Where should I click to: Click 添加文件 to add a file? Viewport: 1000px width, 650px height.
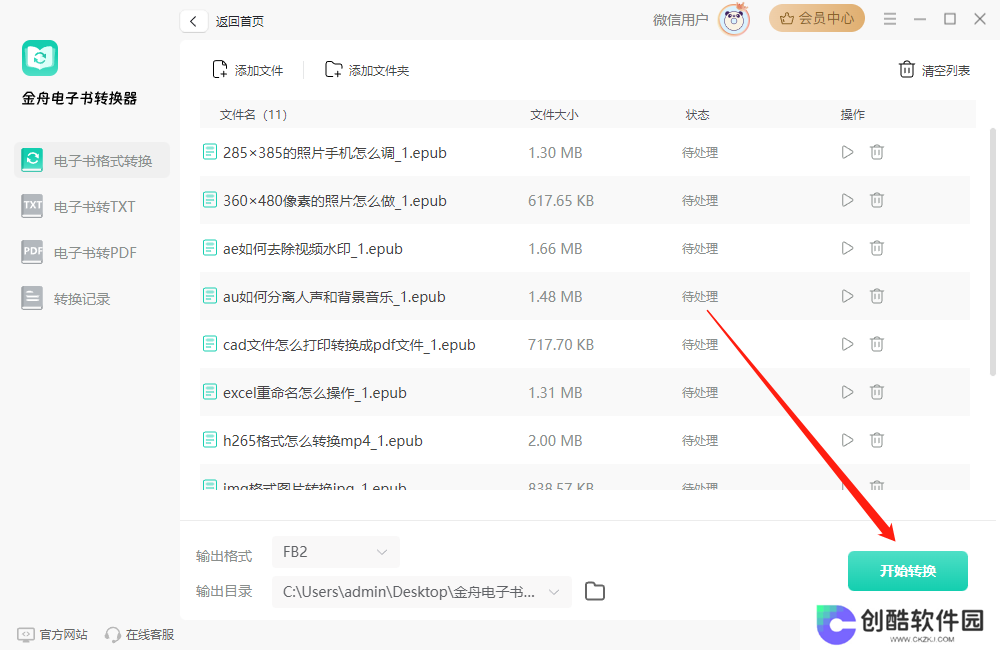247,70
